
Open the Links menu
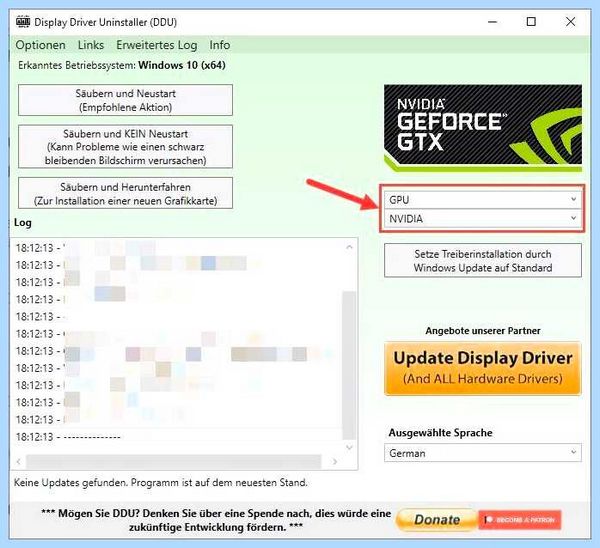pyautogui.click(x=91, y=45)
